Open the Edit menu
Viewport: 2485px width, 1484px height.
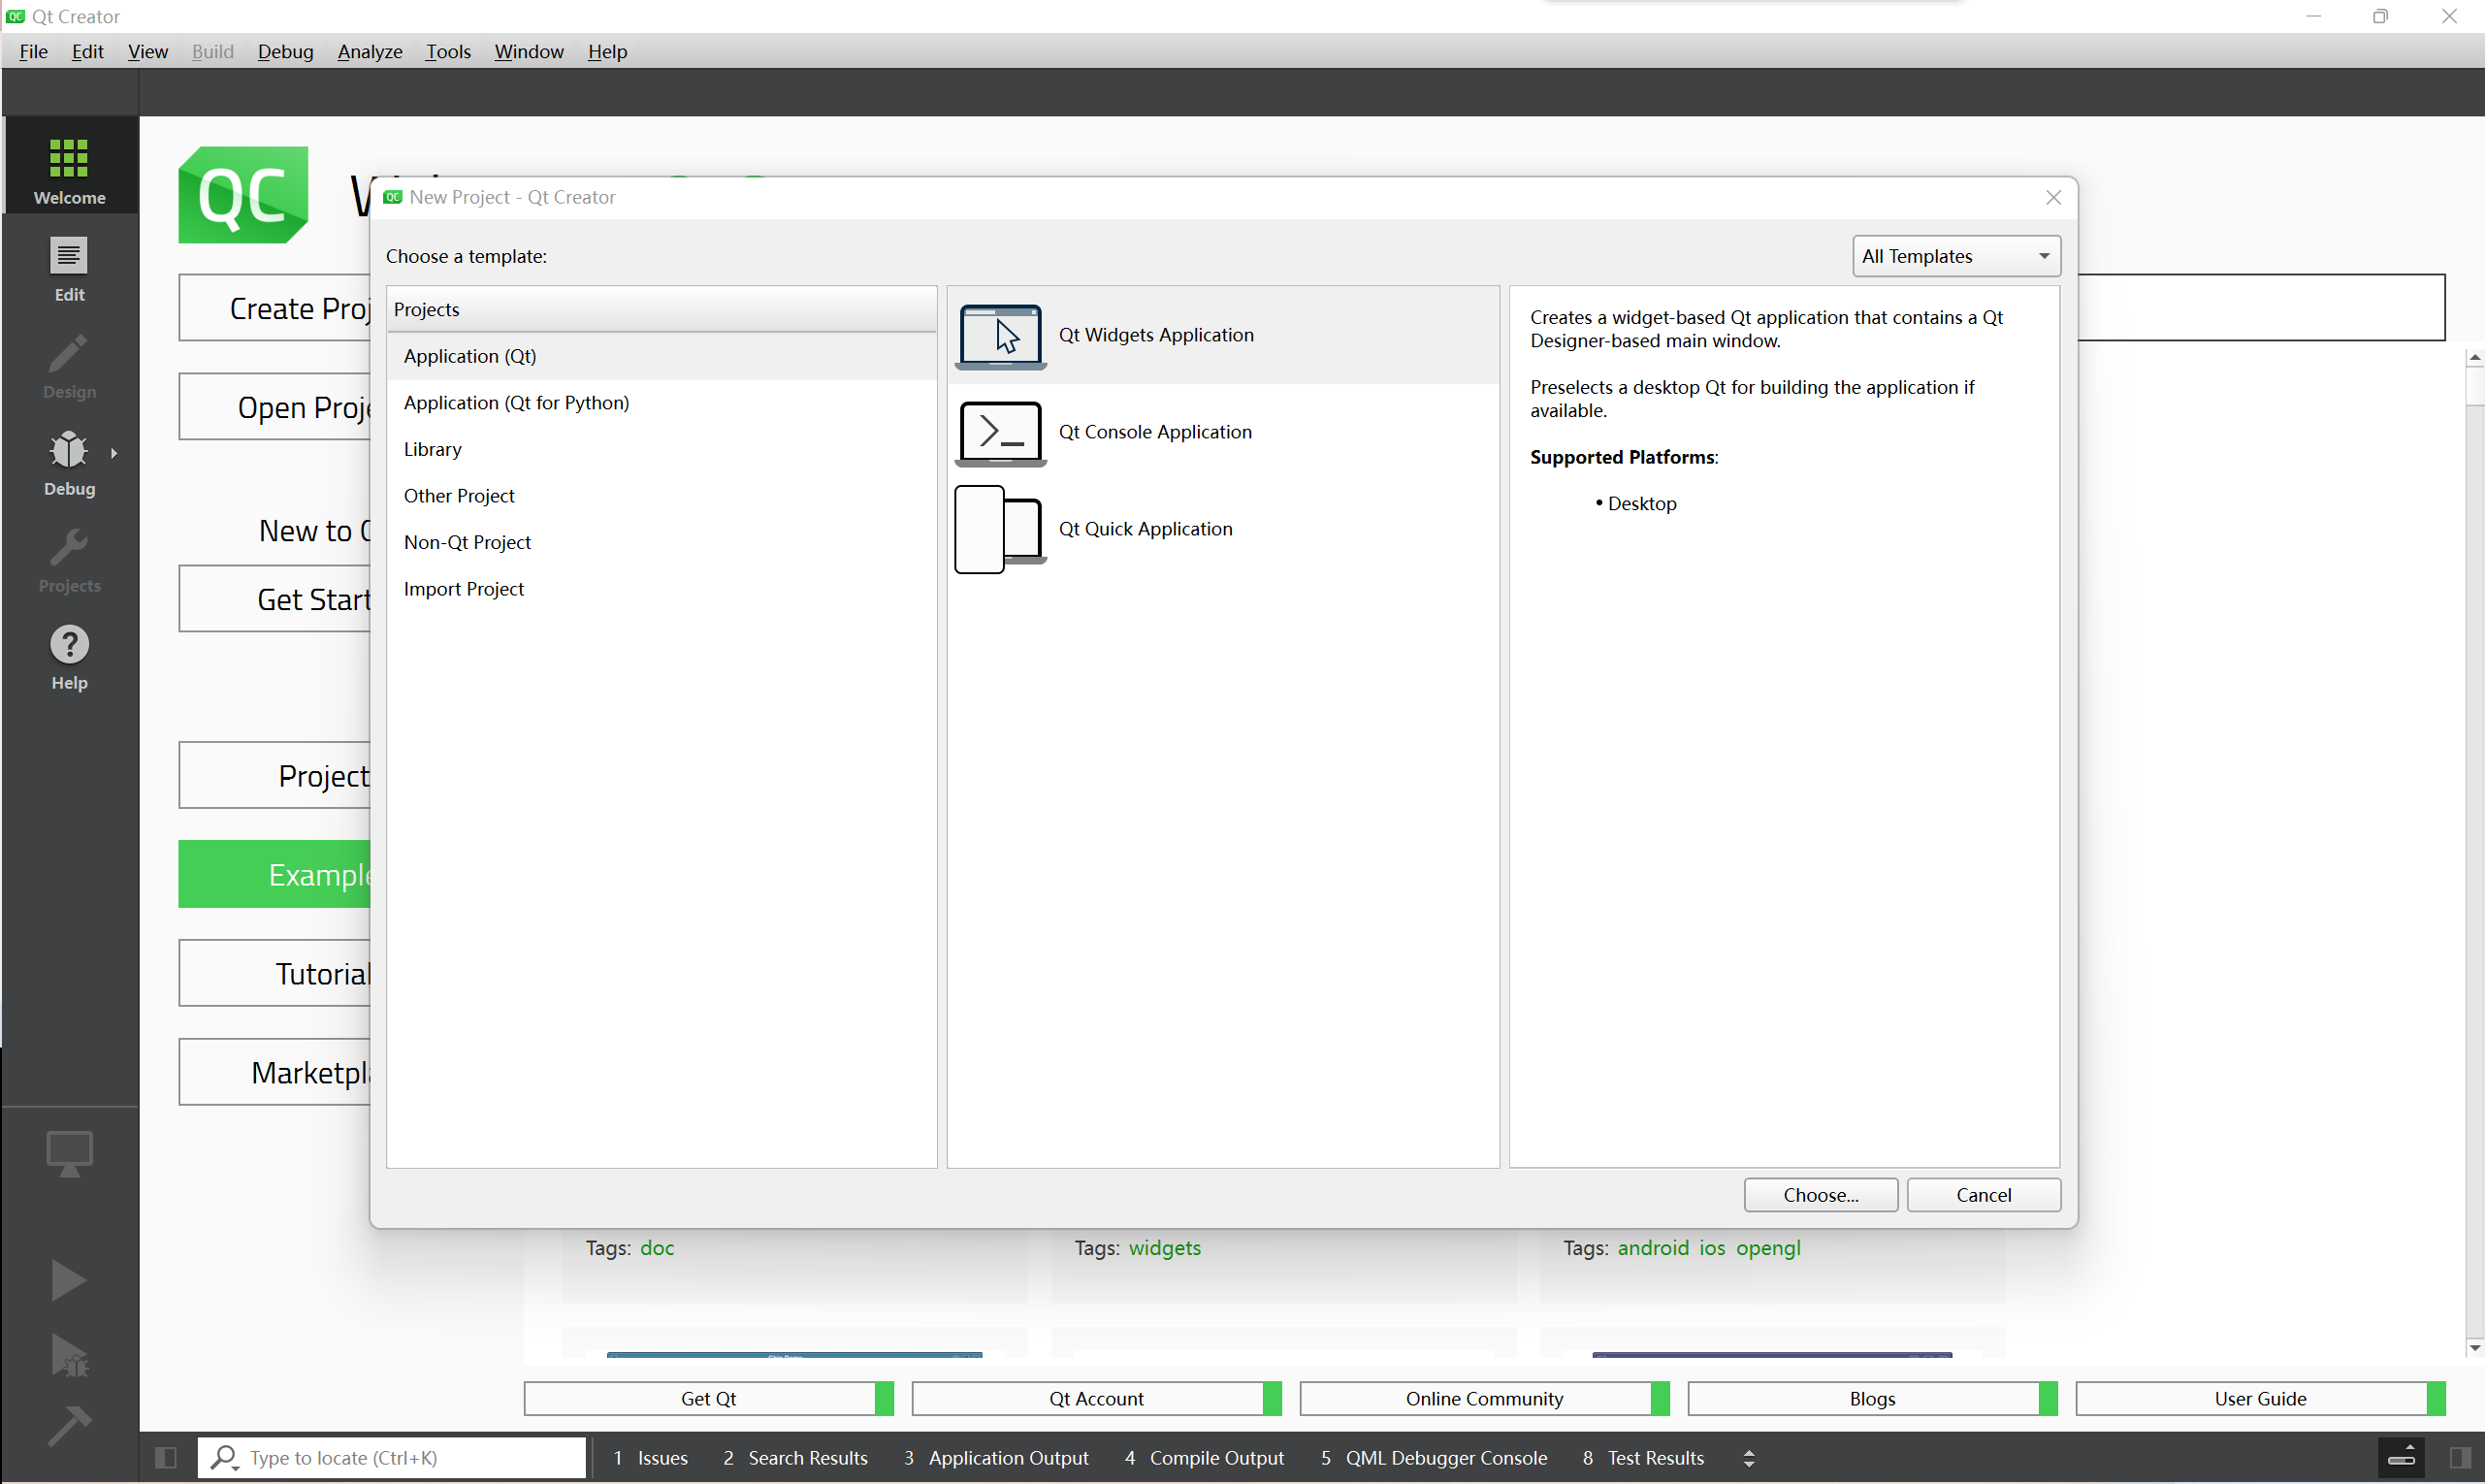coord(87,51)
